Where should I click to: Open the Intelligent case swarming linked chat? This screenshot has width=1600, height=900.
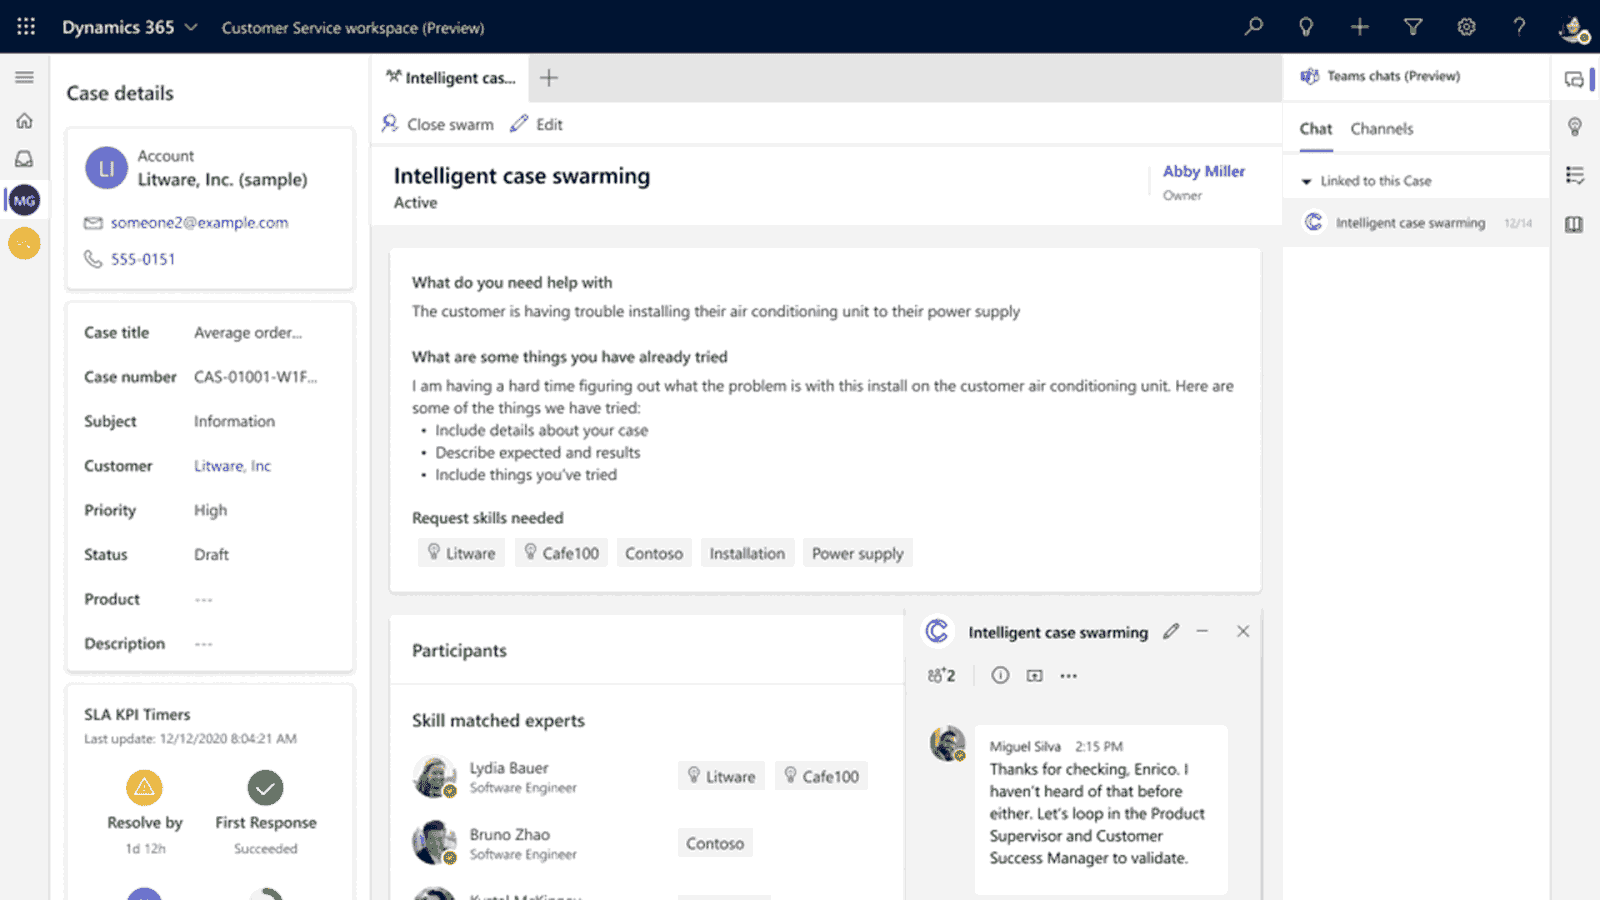coord(1409,223)
